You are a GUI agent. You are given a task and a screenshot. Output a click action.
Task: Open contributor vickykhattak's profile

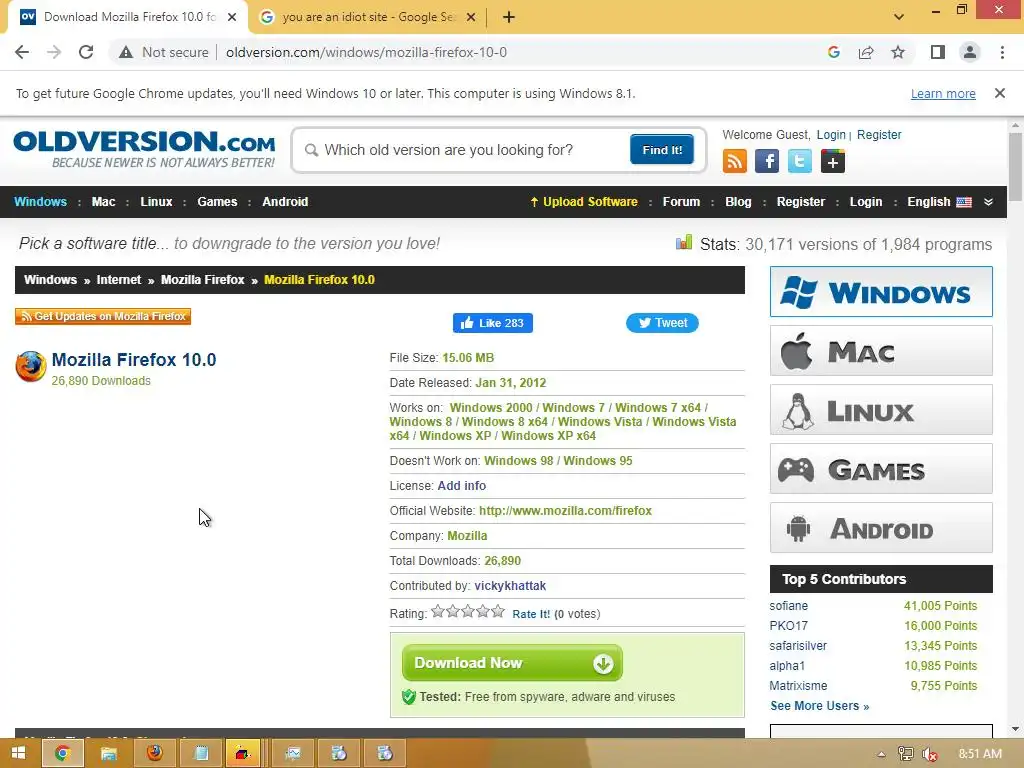tap(510, 586)
